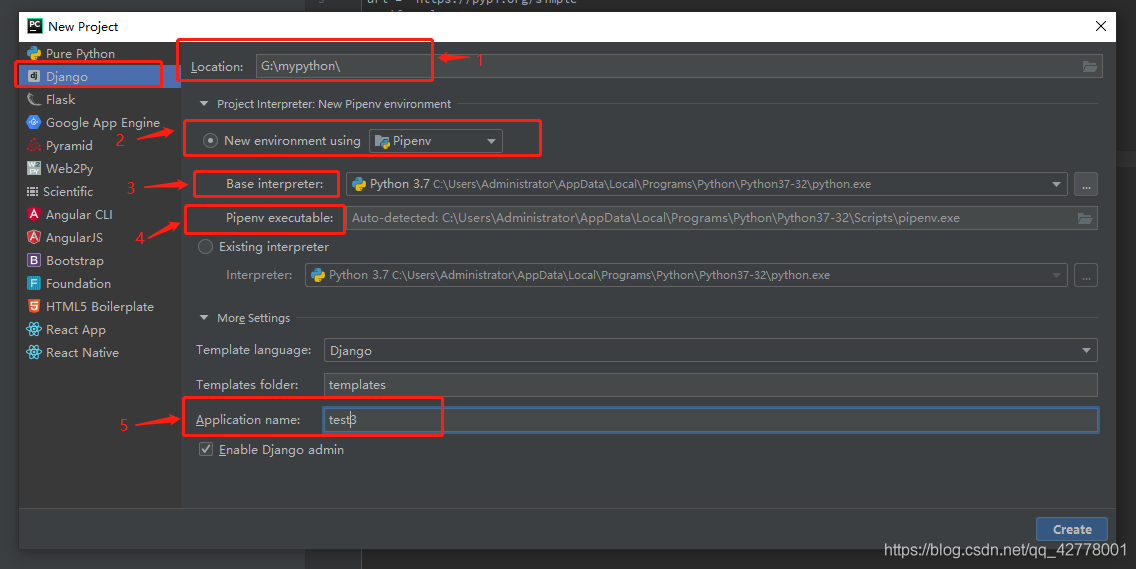1136x569 pixels.
Task: Collapse the Project Interpreter section
Action: (x=204, y=104)
